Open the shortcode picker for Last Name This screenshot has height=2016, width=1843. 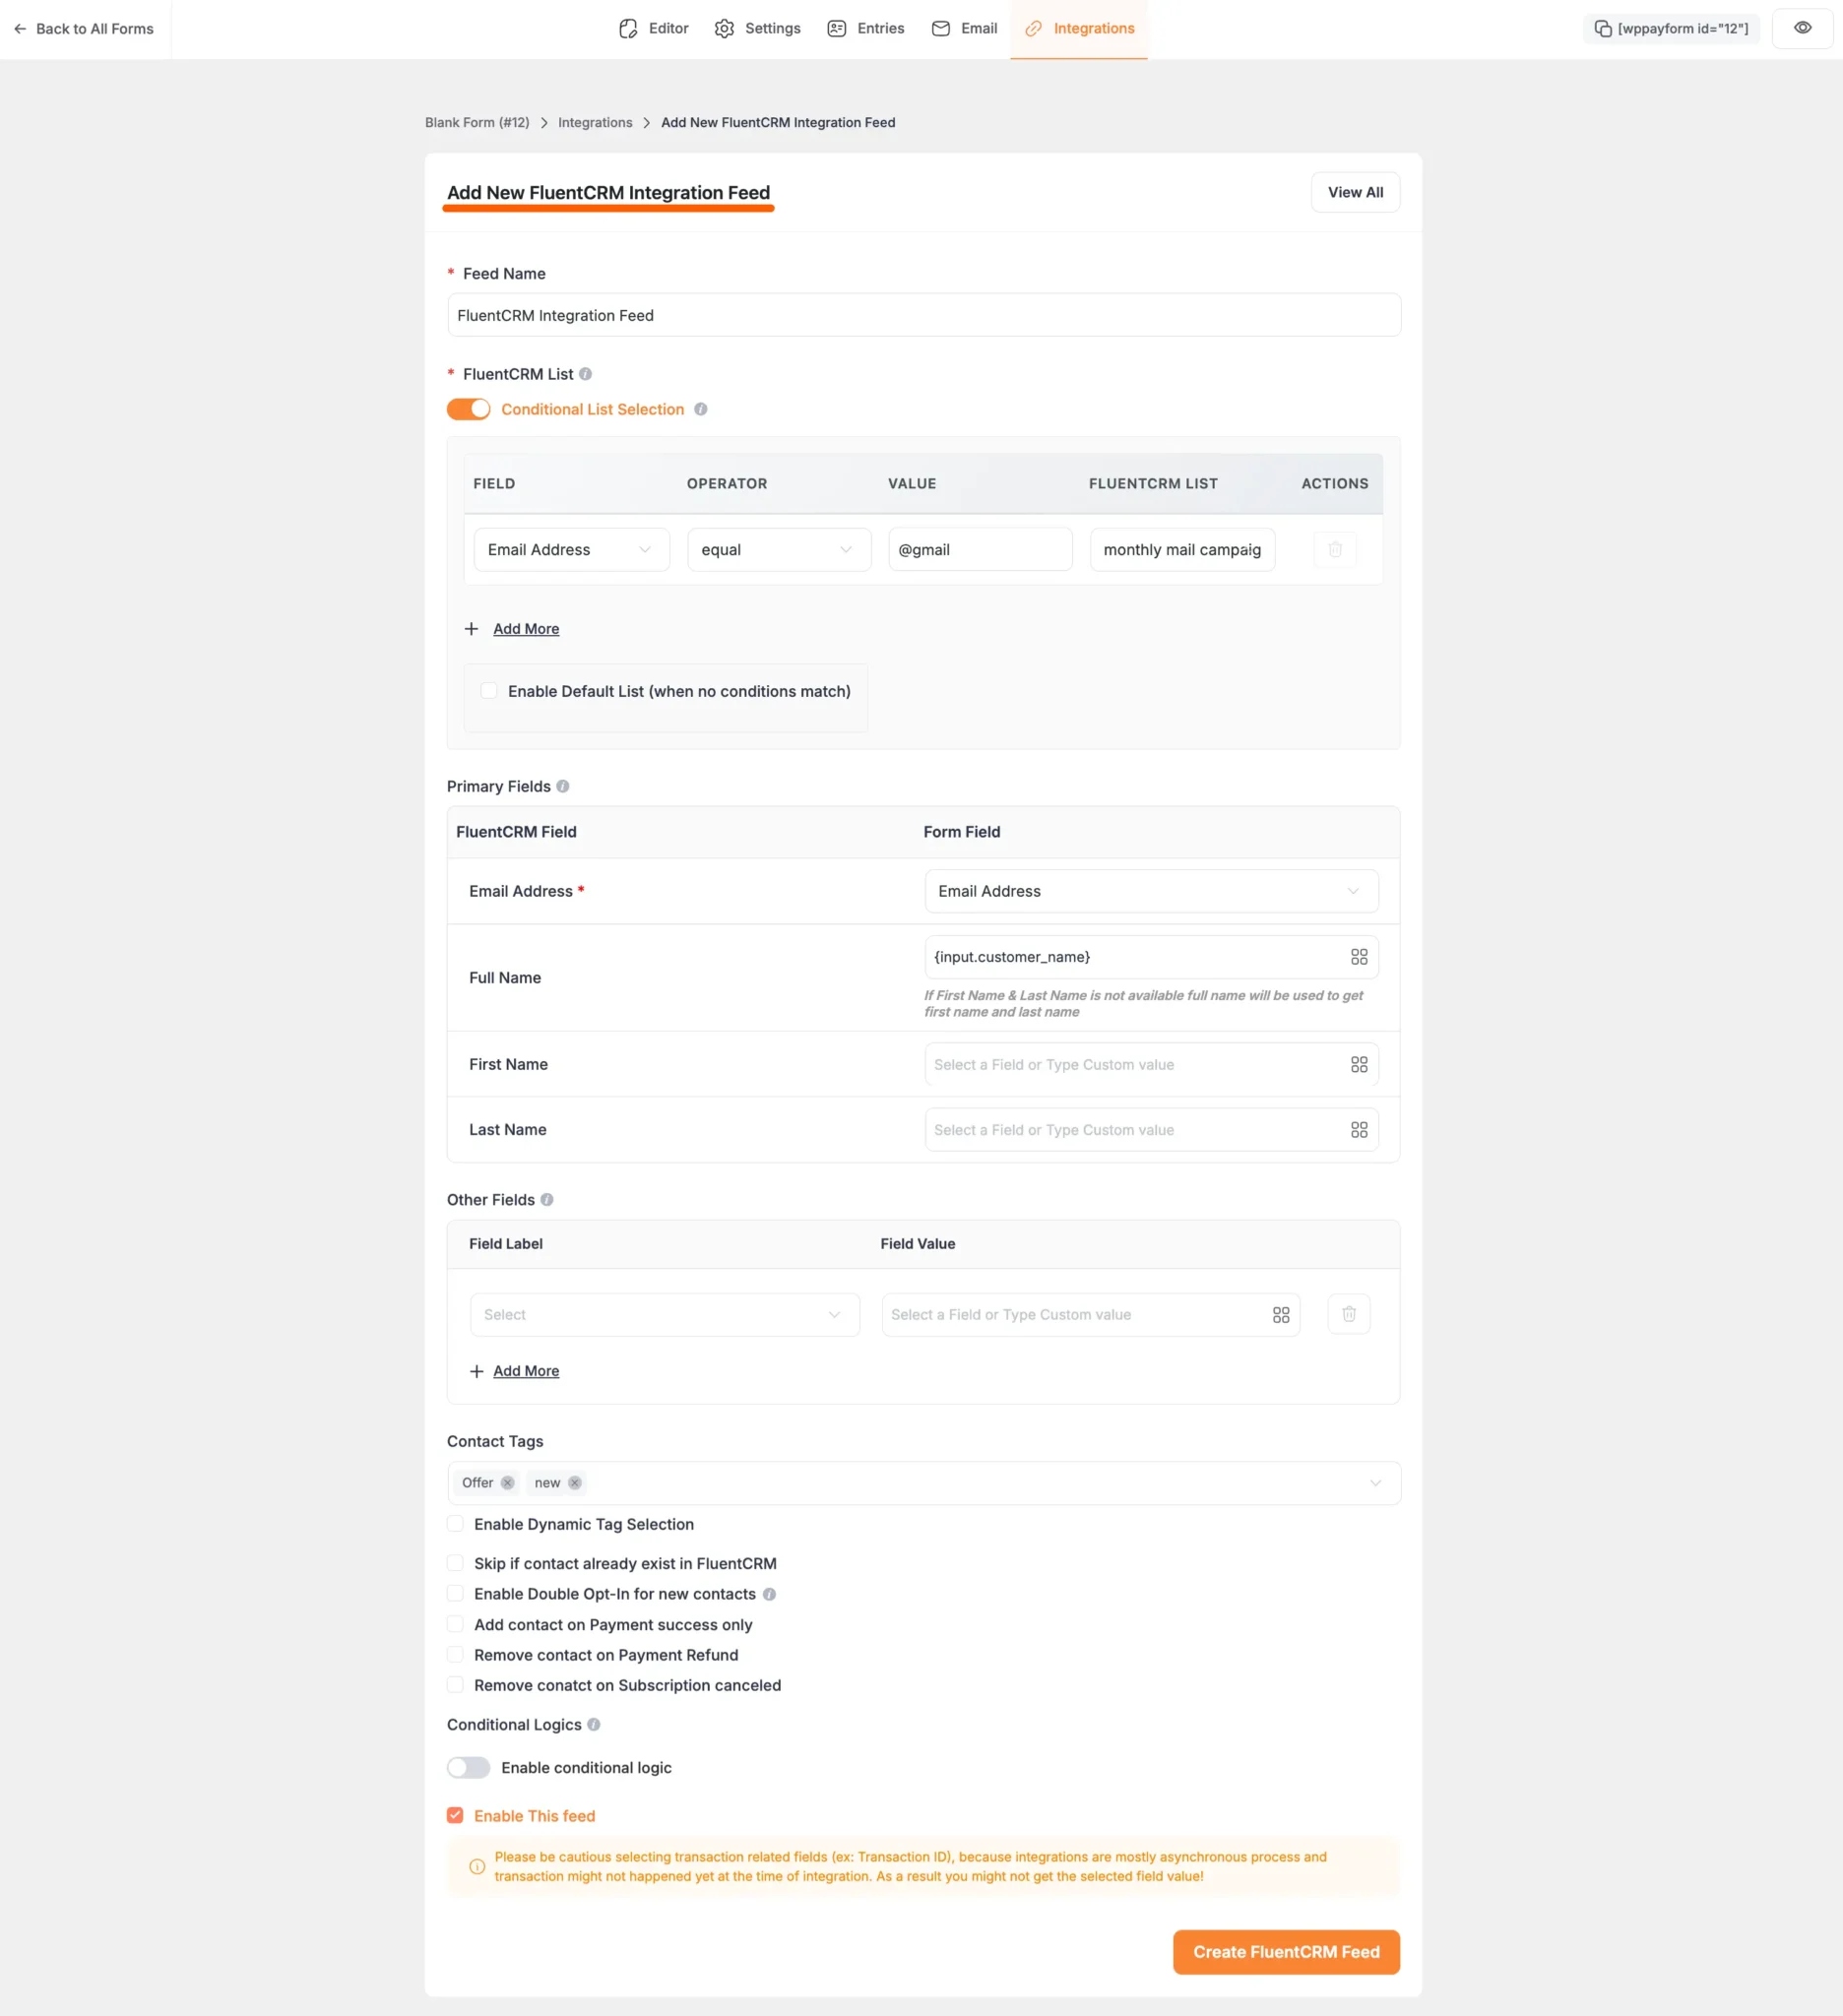1359,1129
